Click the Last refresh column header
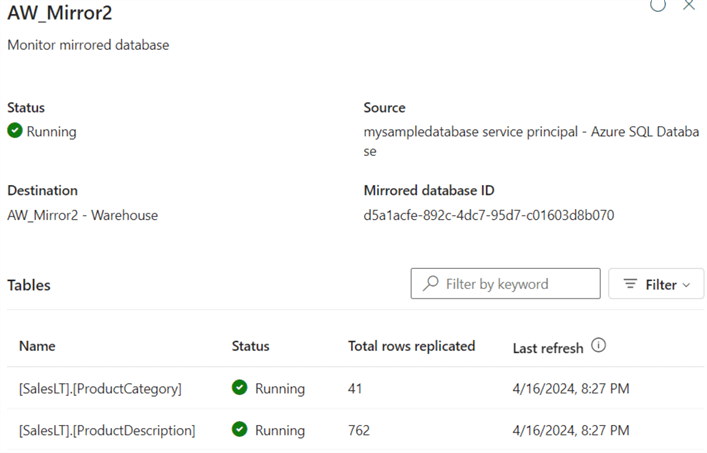This screenshot has height=453, width=707. (x=548, y=347)
